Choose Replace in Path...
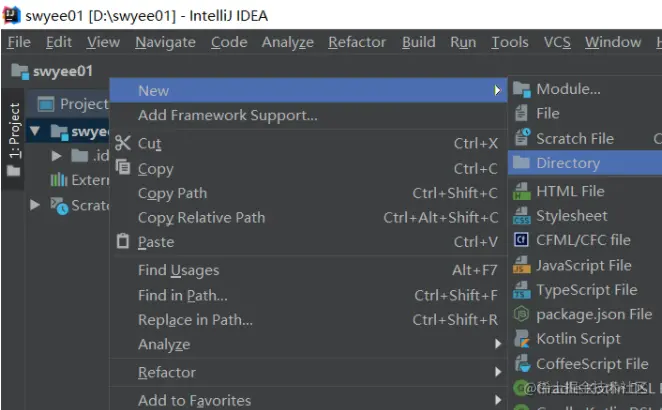The height and width of the screenshot is (410, 662). [308, 320]
